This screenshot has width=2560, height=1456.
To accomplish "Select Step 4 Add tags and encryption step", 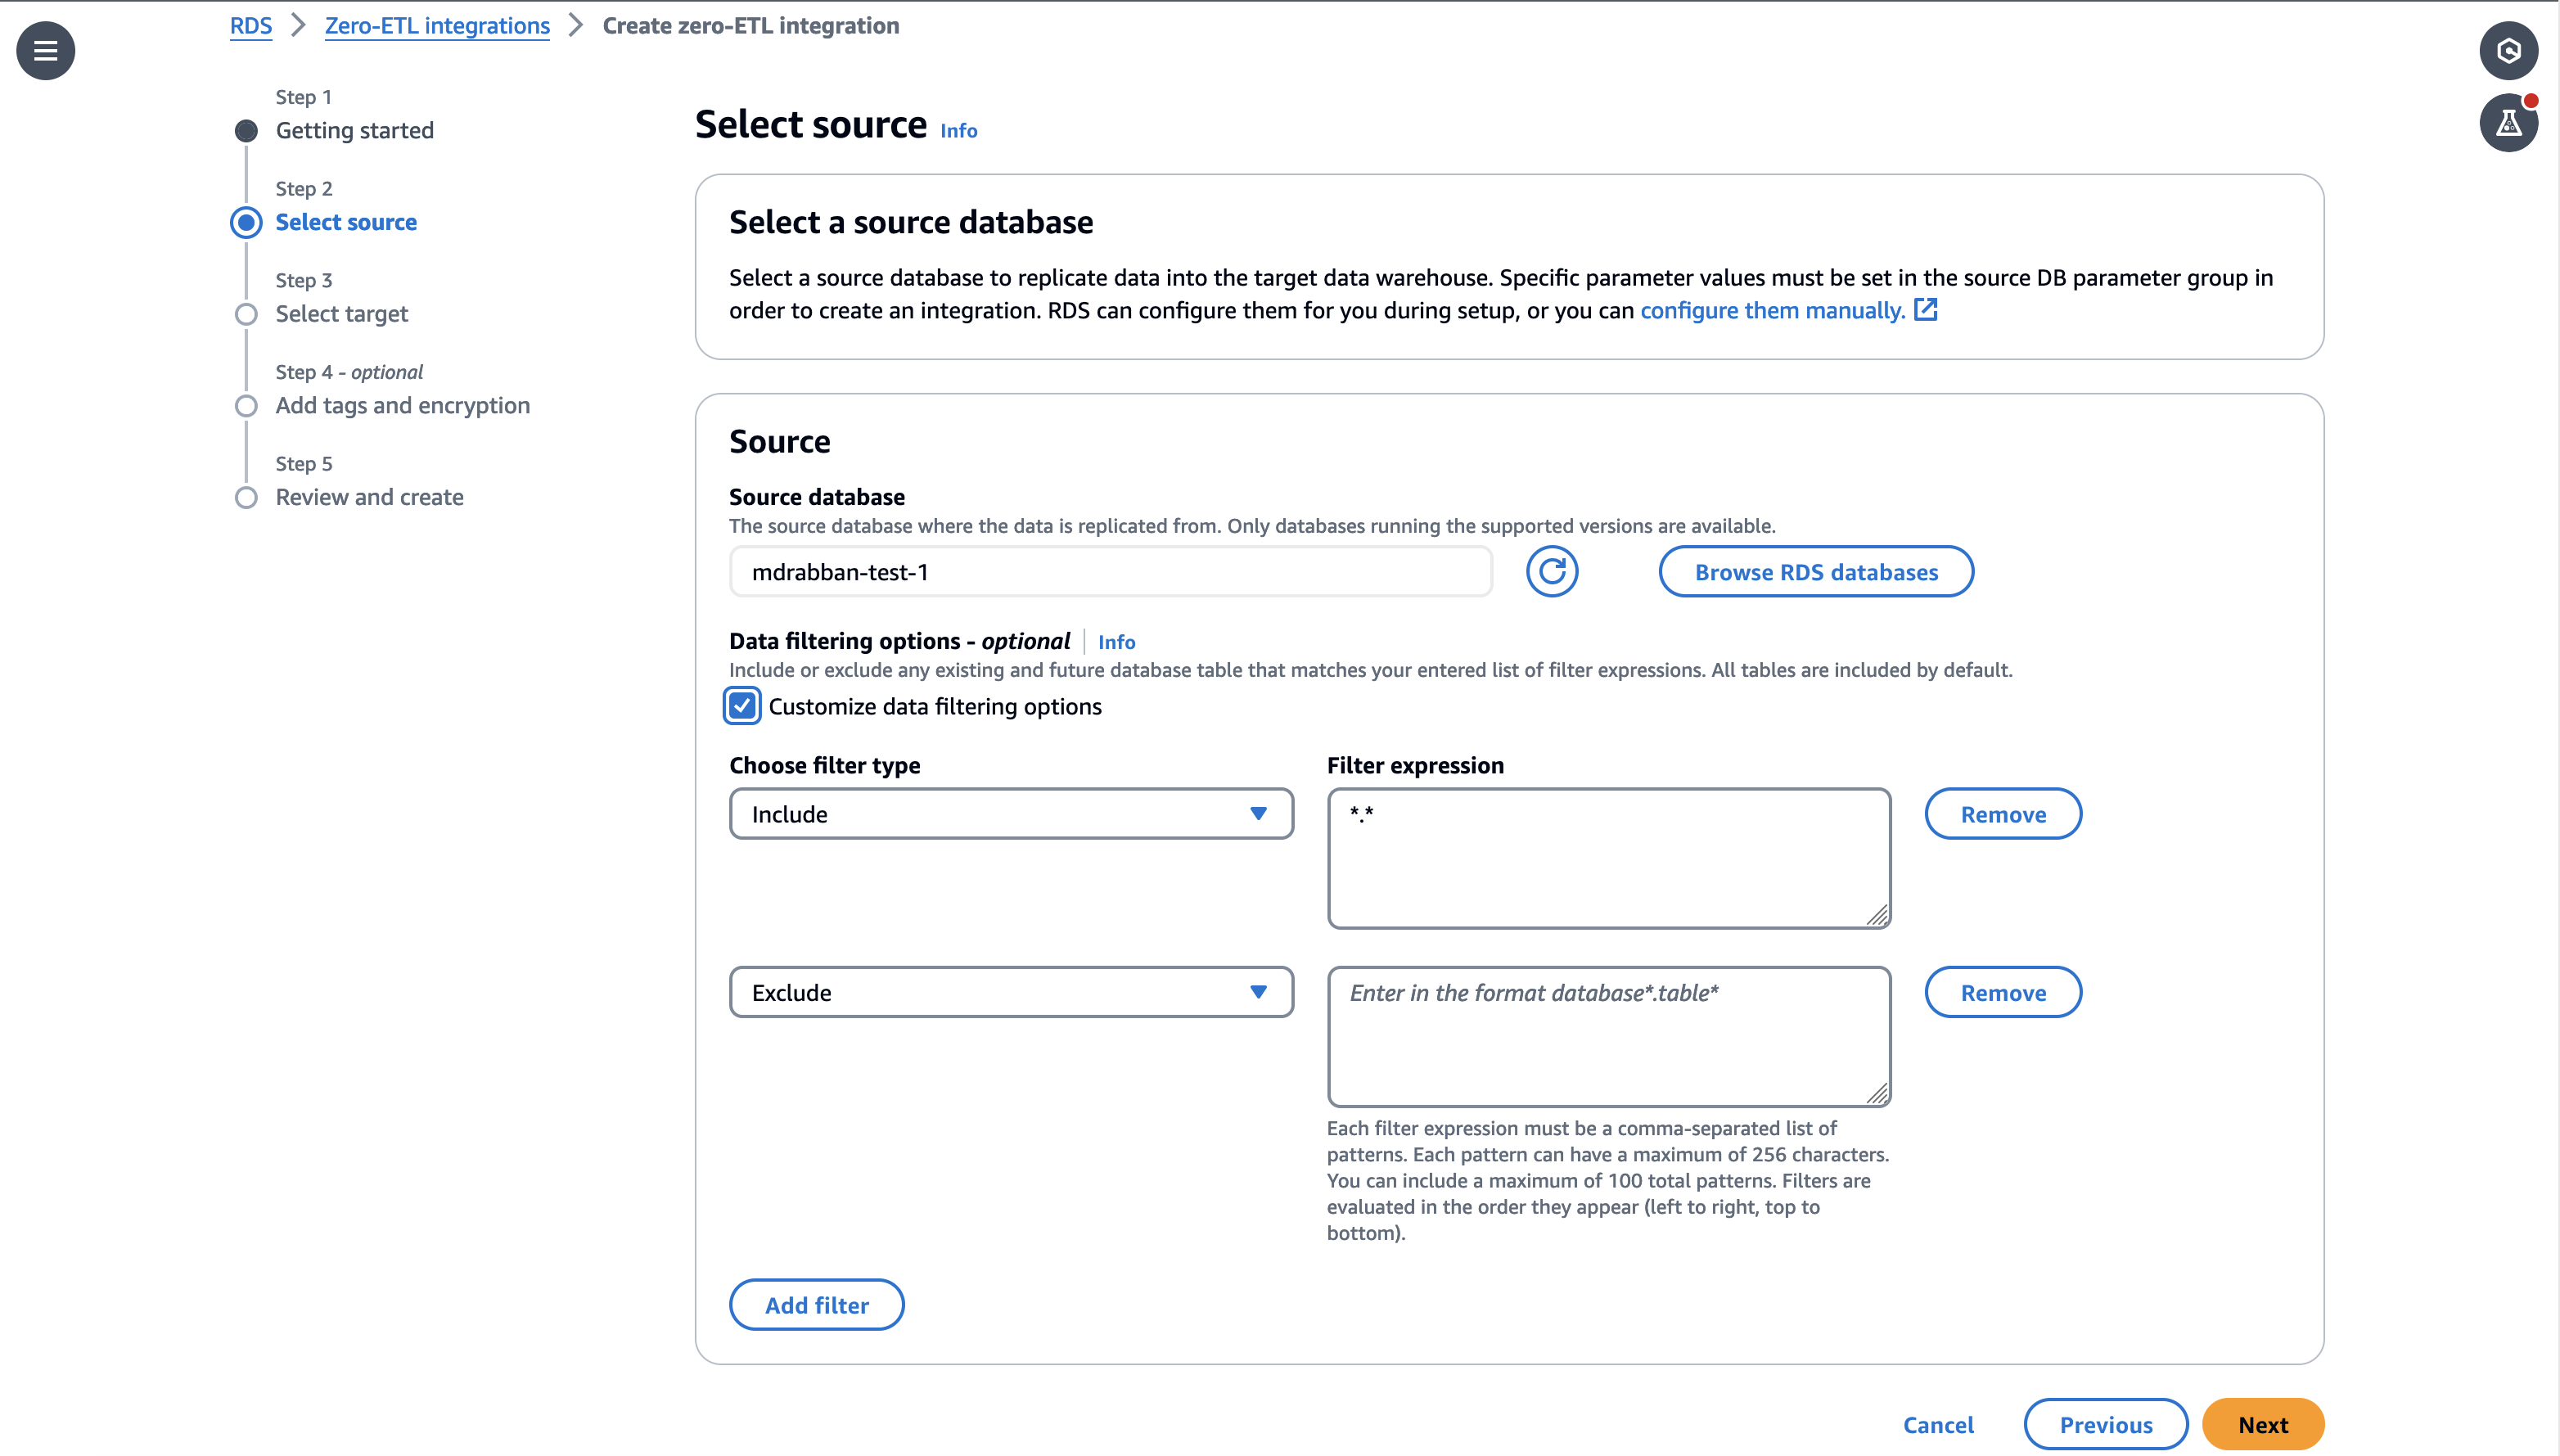I will click(403, 404).
